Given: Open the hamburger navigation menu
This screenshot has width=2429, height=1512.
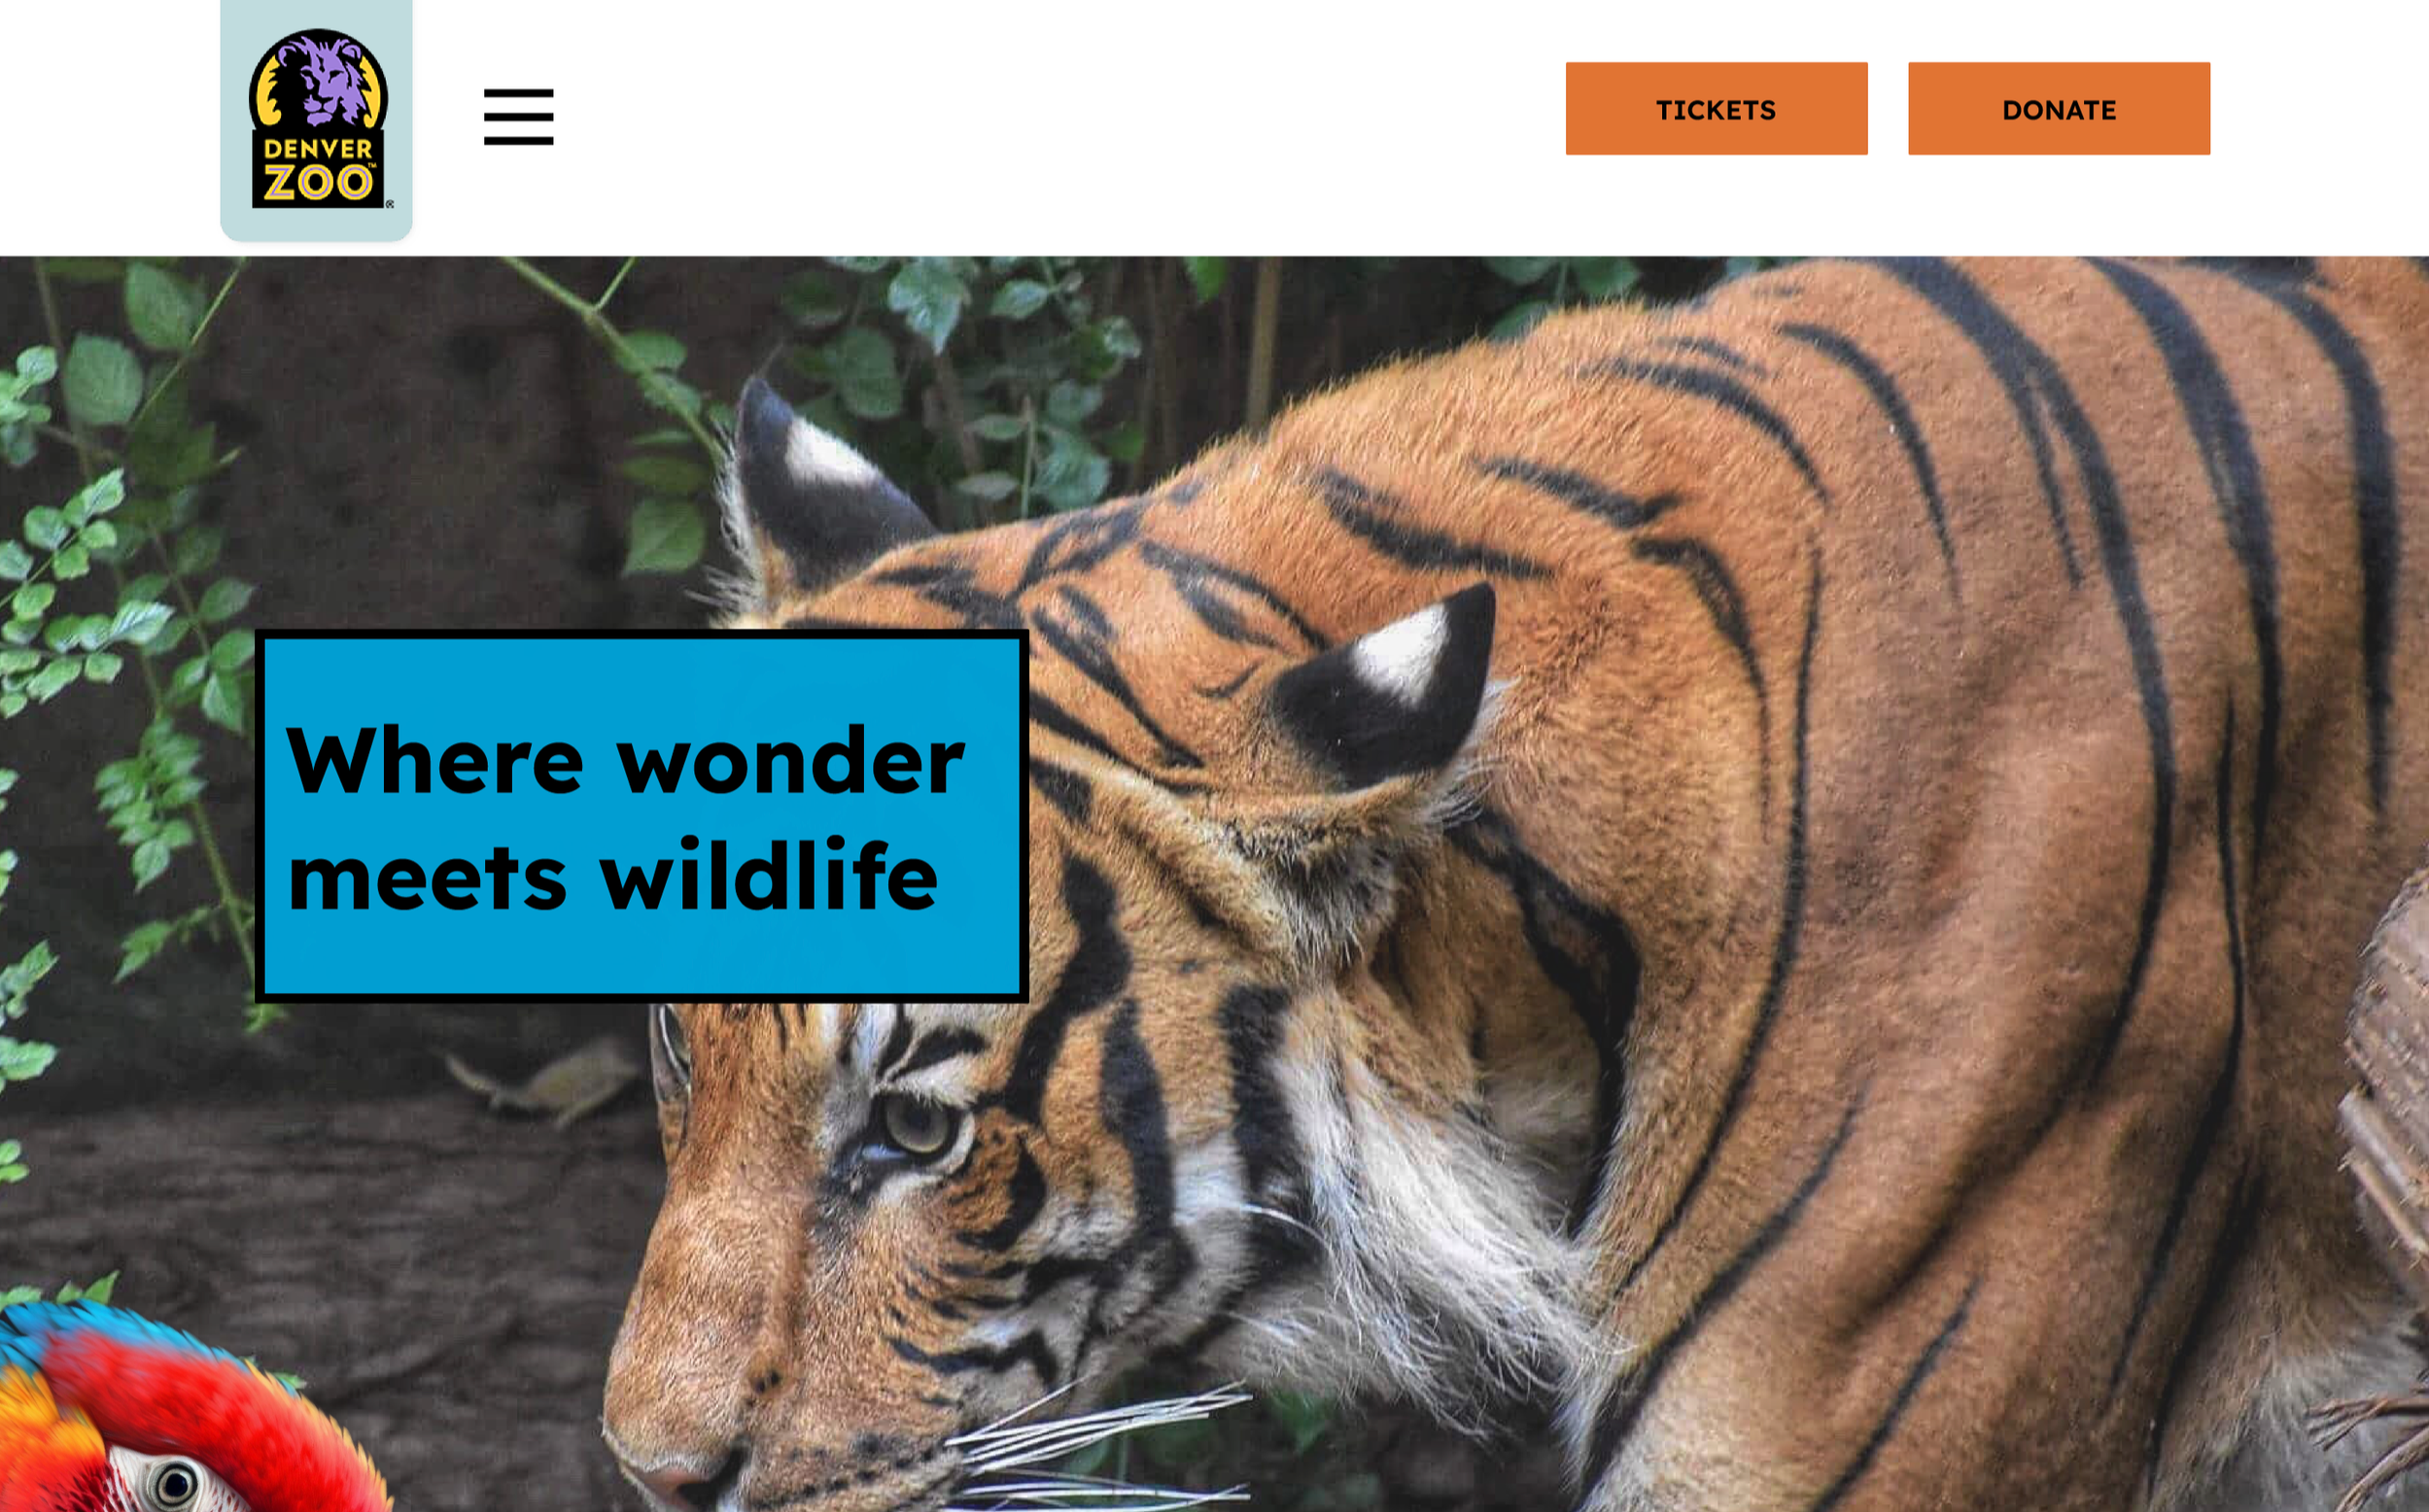Looking at the screenshot, I should pyautogui.click(x=518, y=117).
